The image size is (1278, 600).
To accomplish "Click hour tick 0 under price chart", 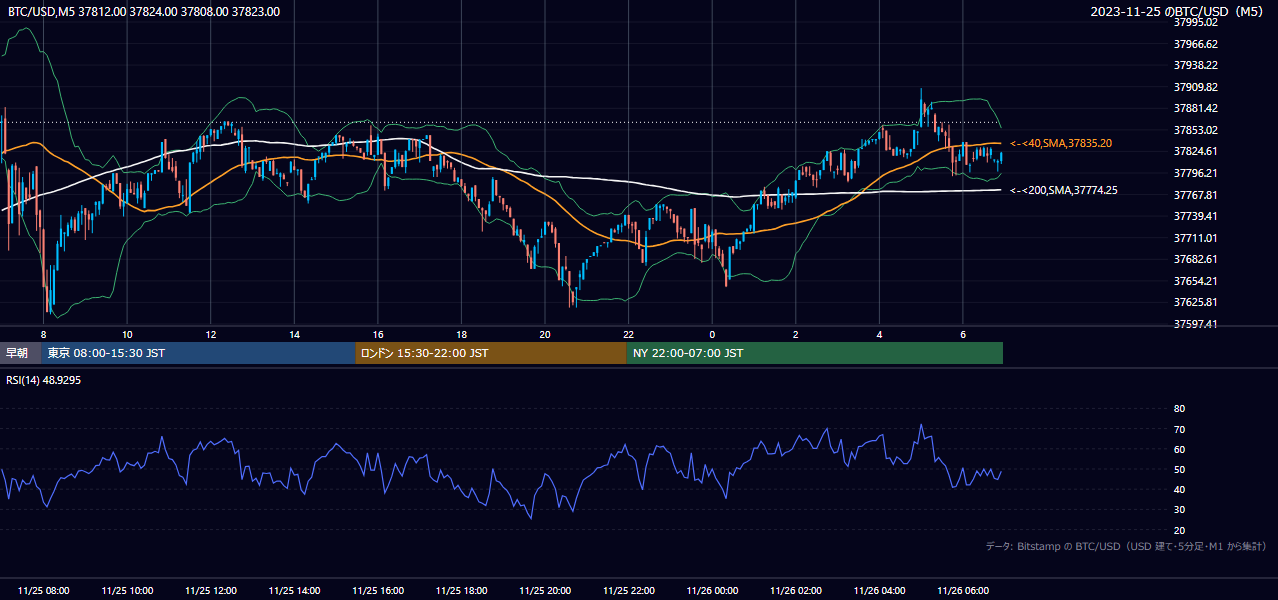I will pos(712,334).
